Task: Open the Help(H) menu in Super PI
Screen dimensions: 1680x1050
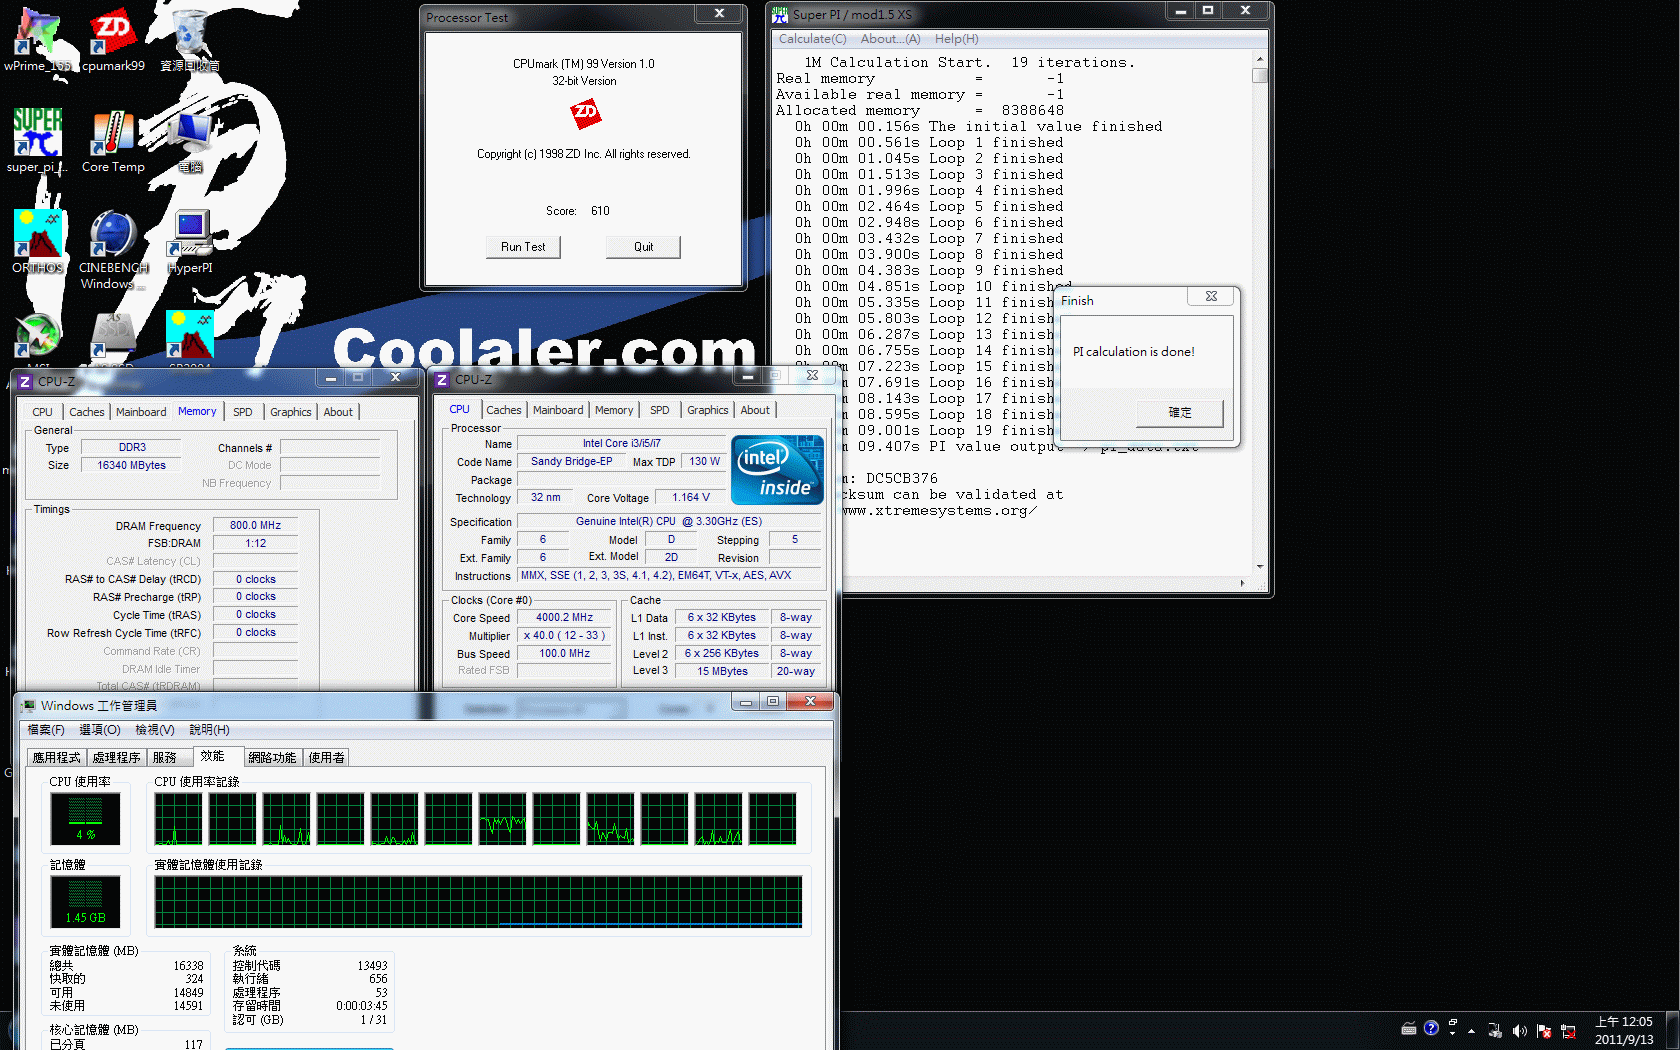Action: 956,39
